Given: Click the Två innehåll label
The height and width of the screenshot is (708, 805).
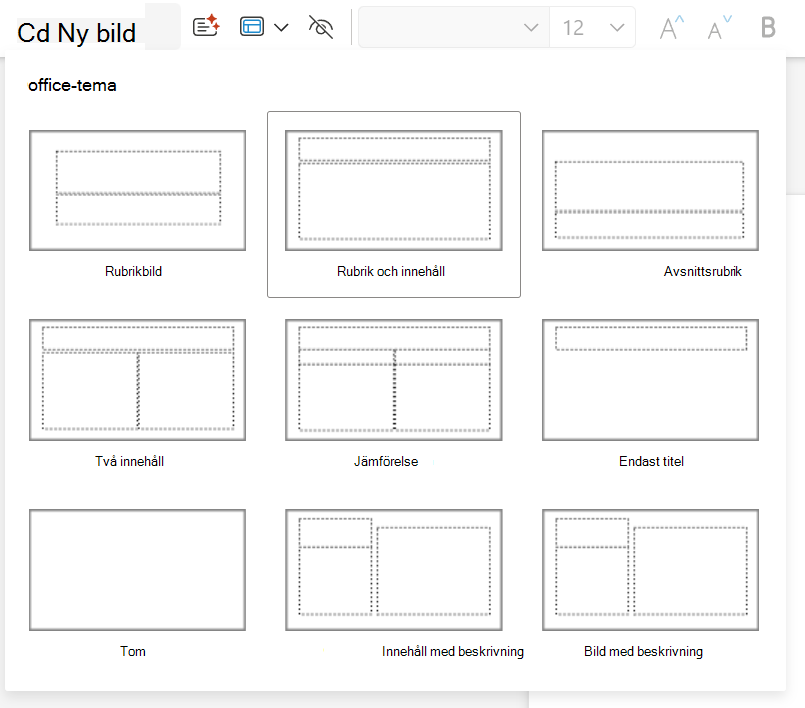Looking at the screenshot, I should 129,461.
